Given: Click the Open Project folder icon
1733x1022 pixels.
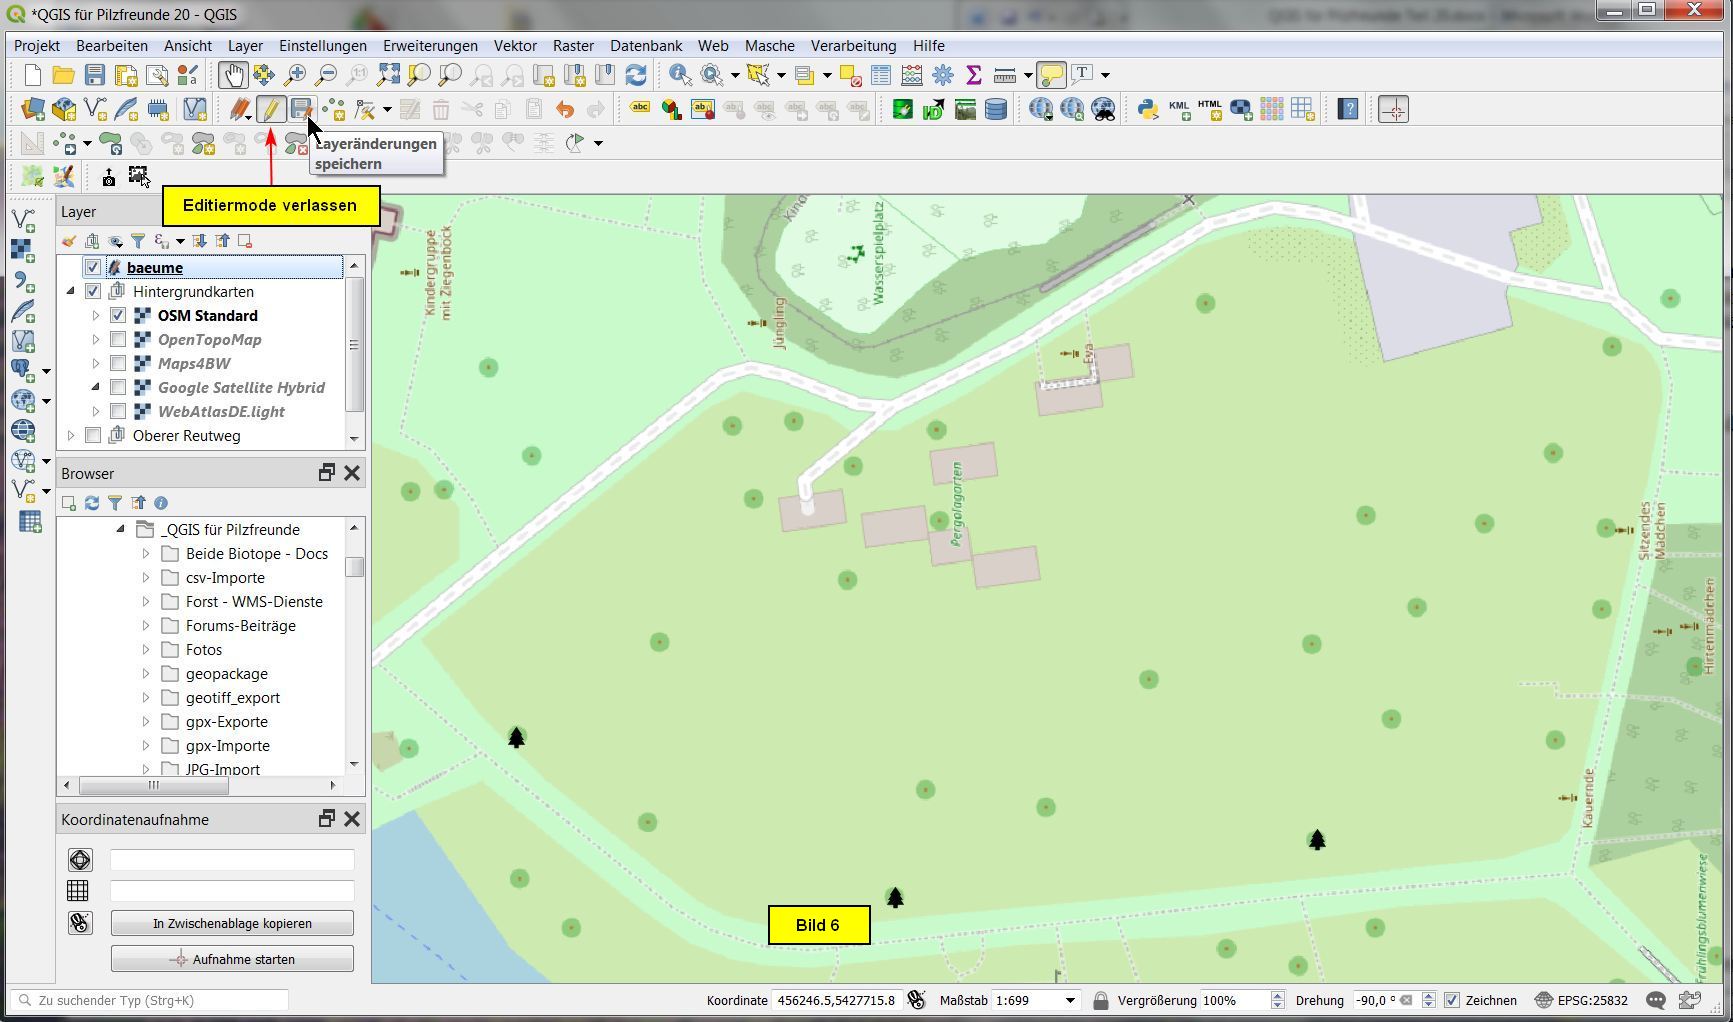Looking at the screenshot, I should click(63, 75).
